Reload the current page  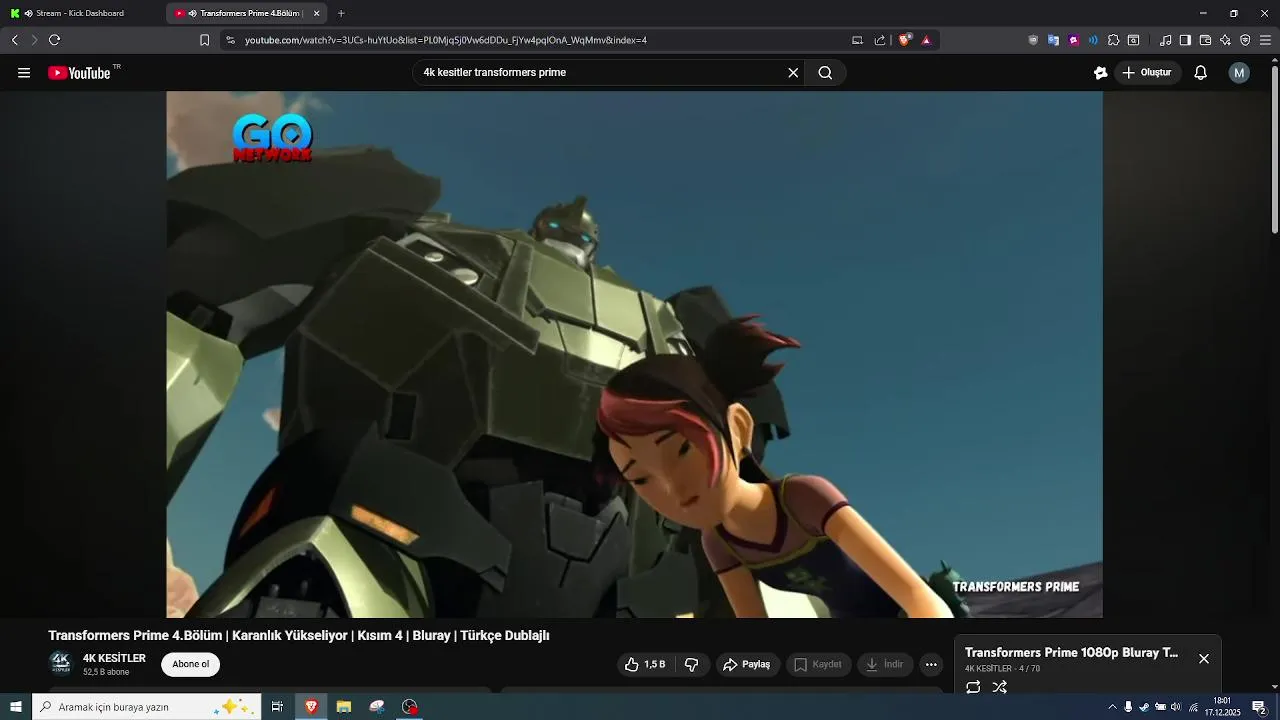[x=54, y=40]
